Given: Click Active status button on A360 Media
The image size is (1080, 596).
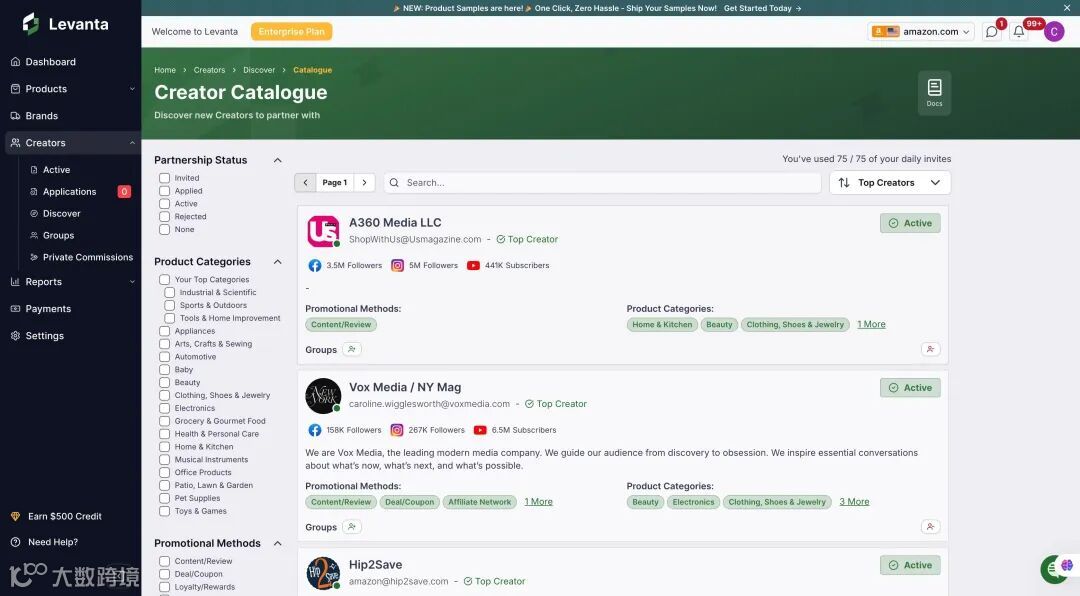Looking at the screenshot, I should pos(910,223).
